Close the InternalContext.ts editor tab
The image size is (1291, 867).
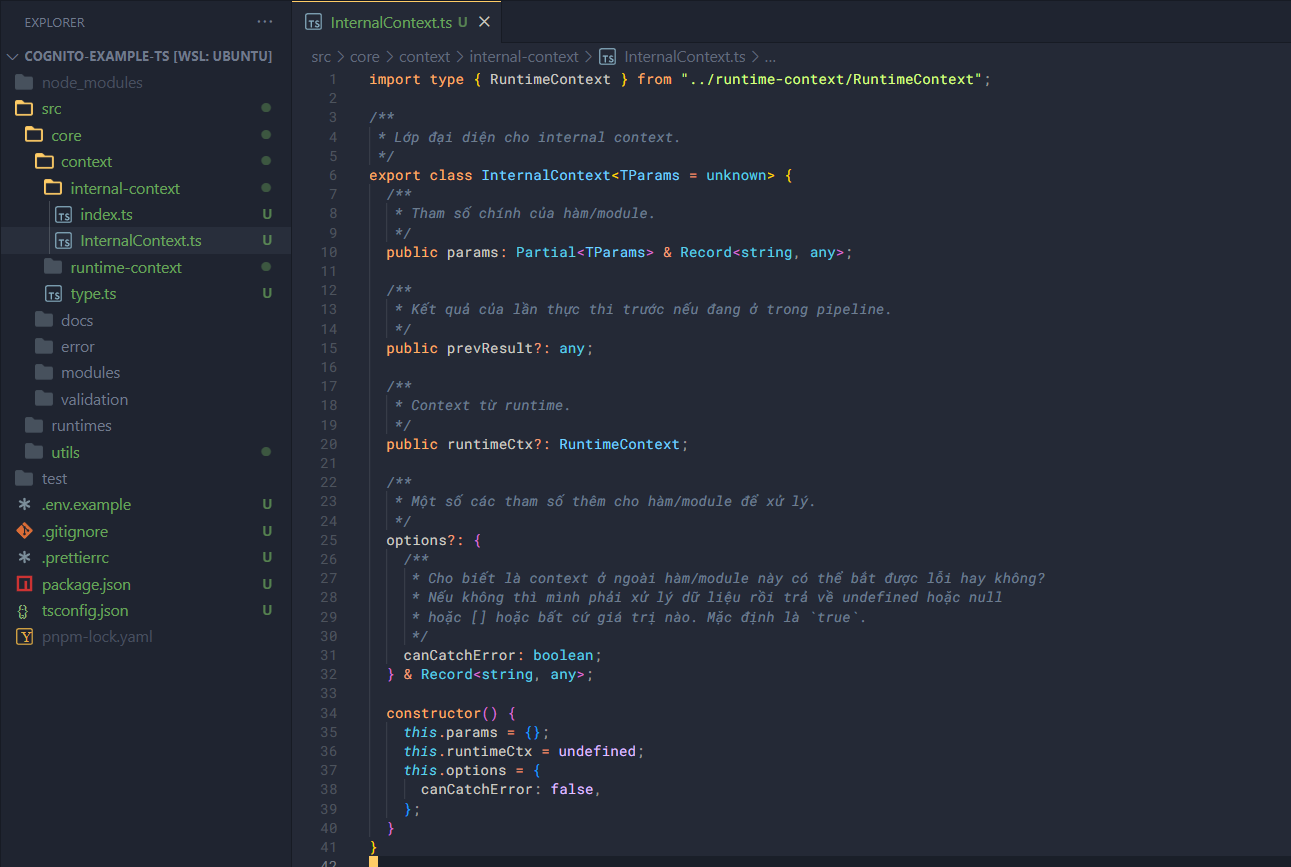coord(485,22)
